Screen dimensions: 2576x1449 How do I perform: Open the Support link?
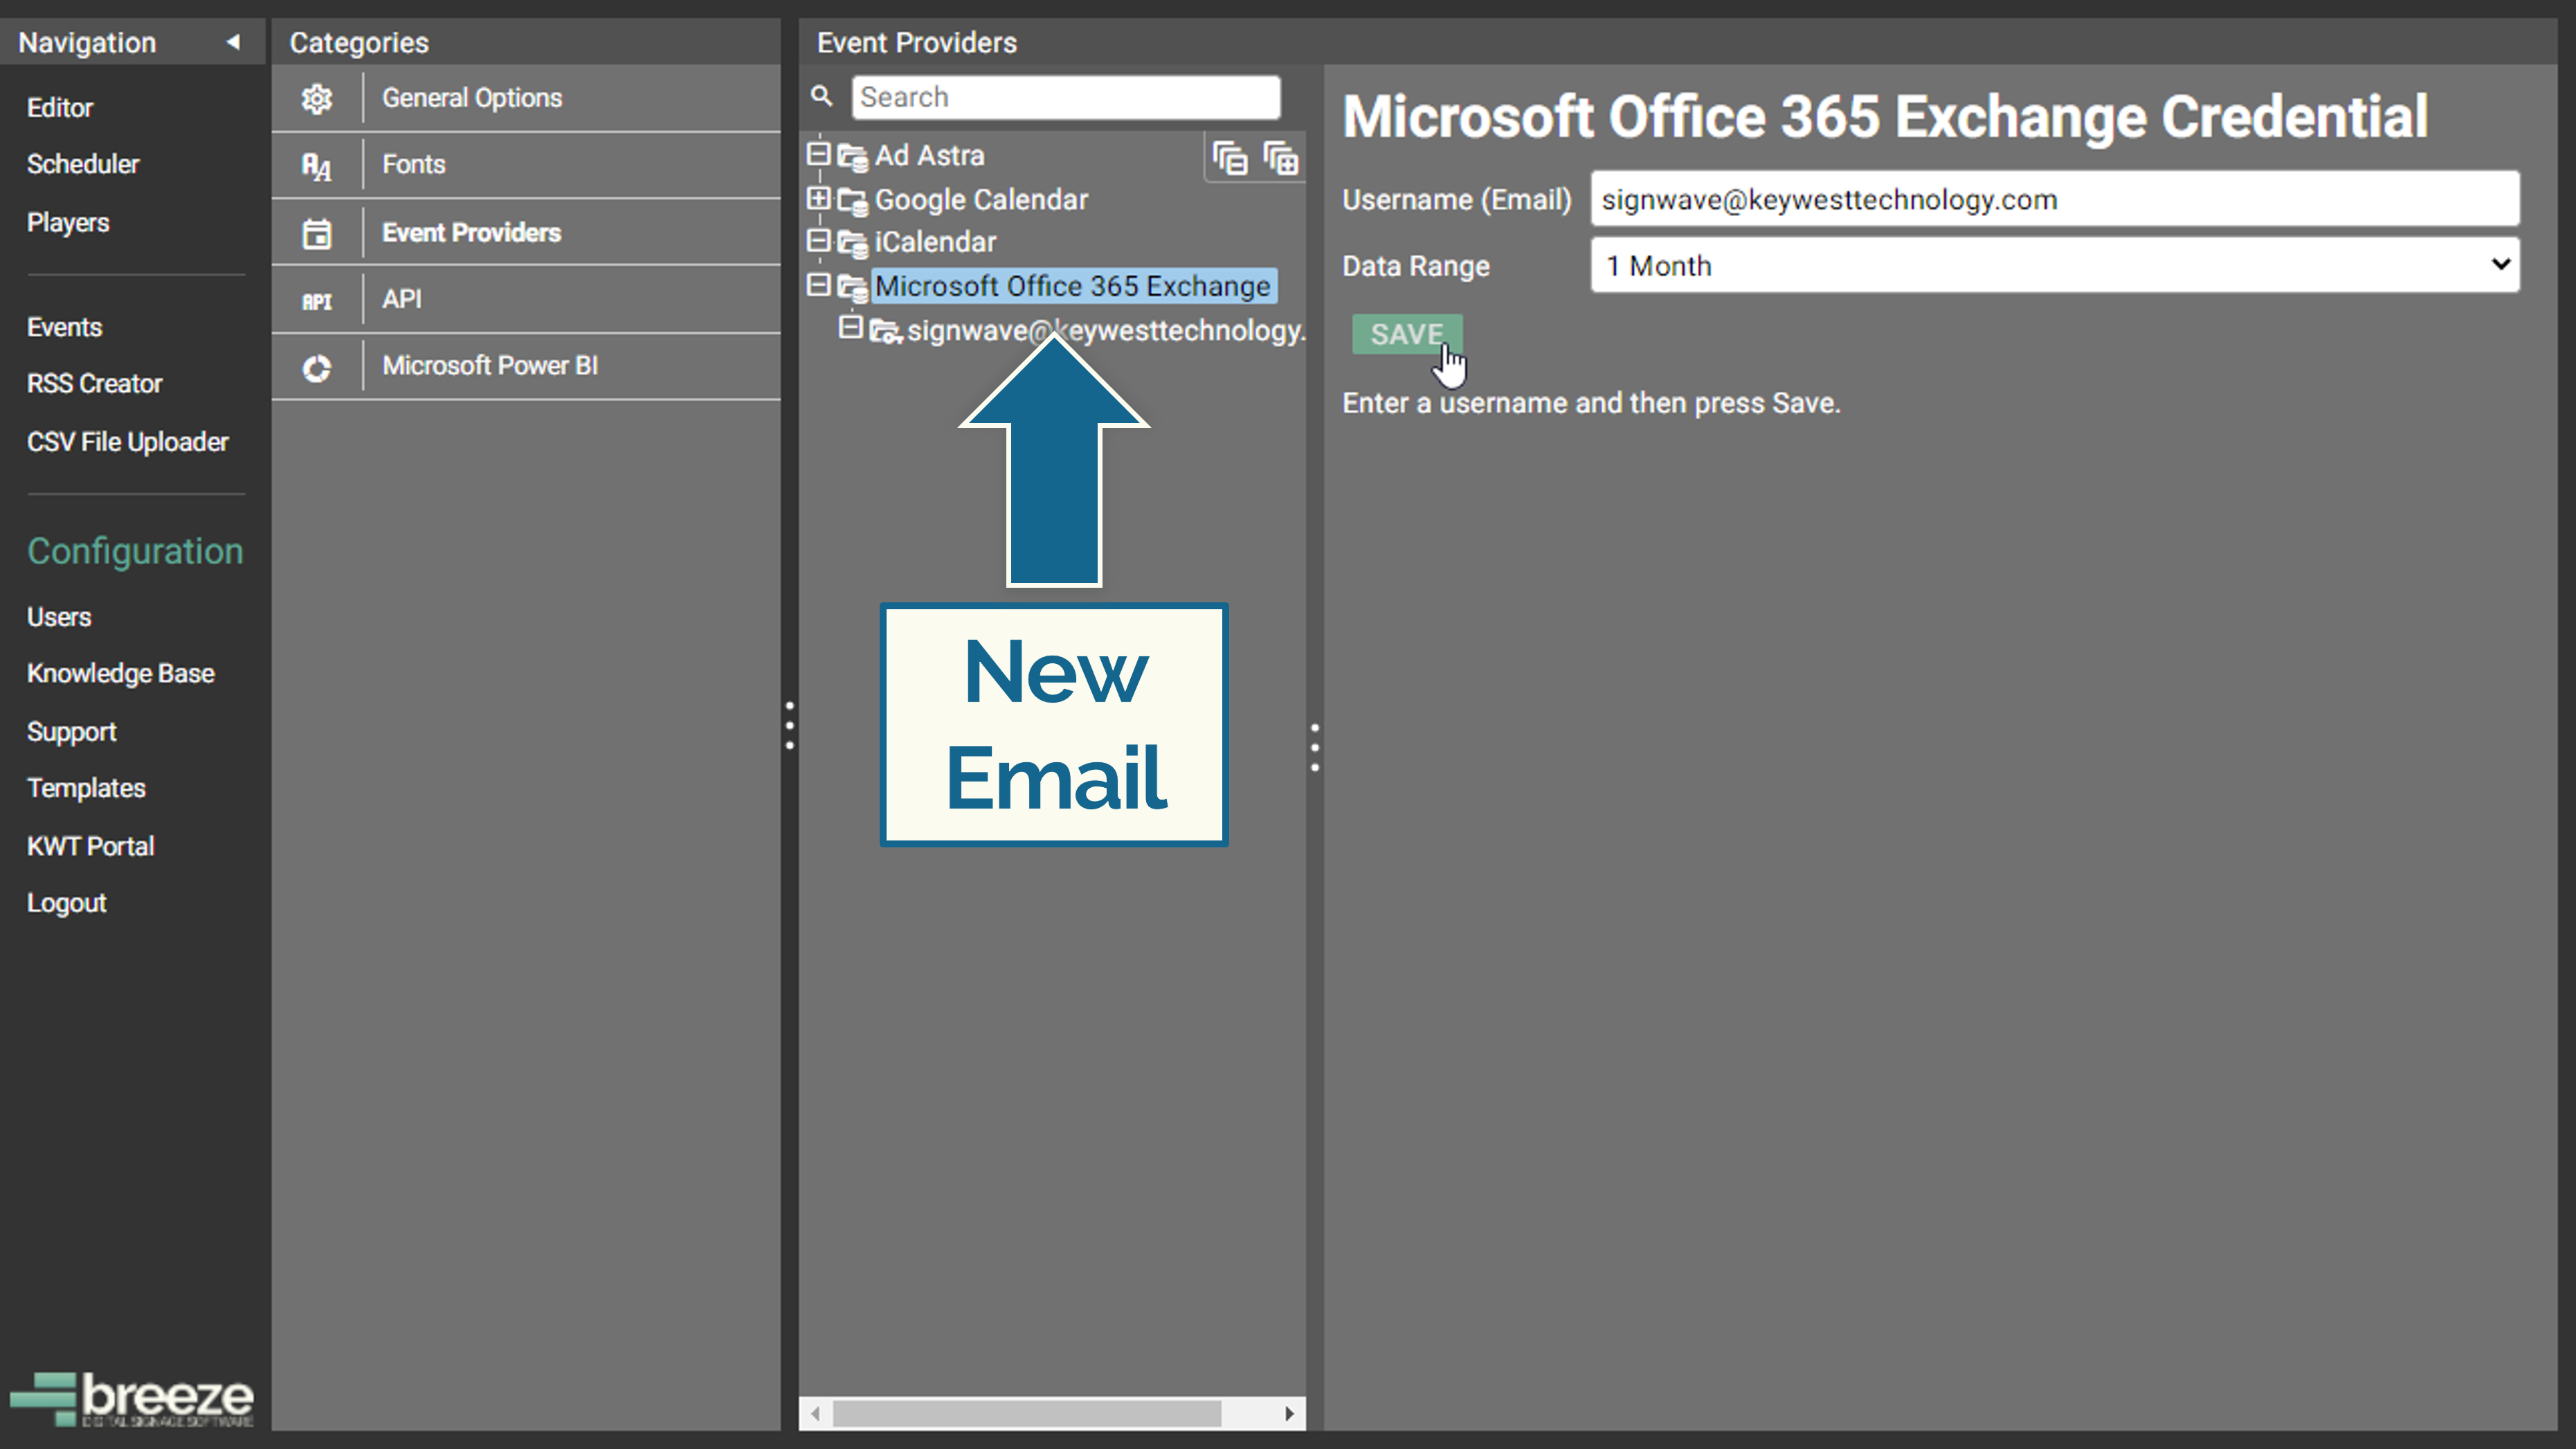[x=72, y=732]
